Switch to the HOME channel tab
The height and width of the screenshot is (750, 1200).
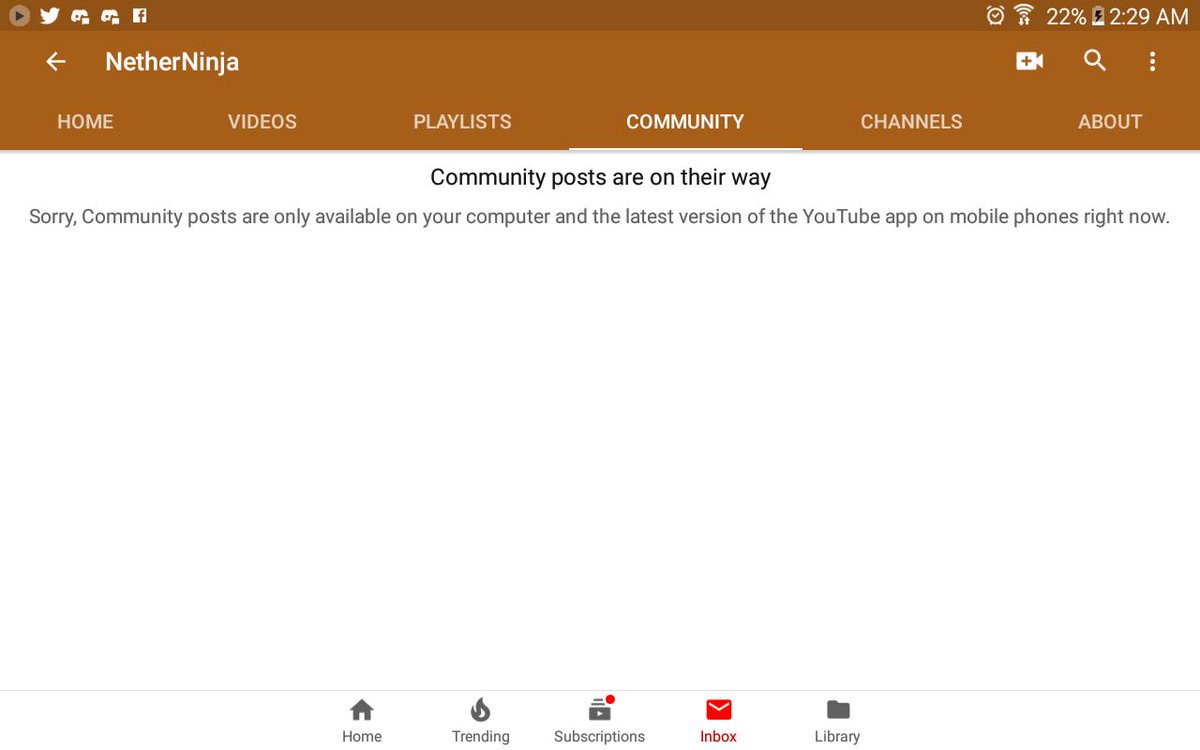85,122
